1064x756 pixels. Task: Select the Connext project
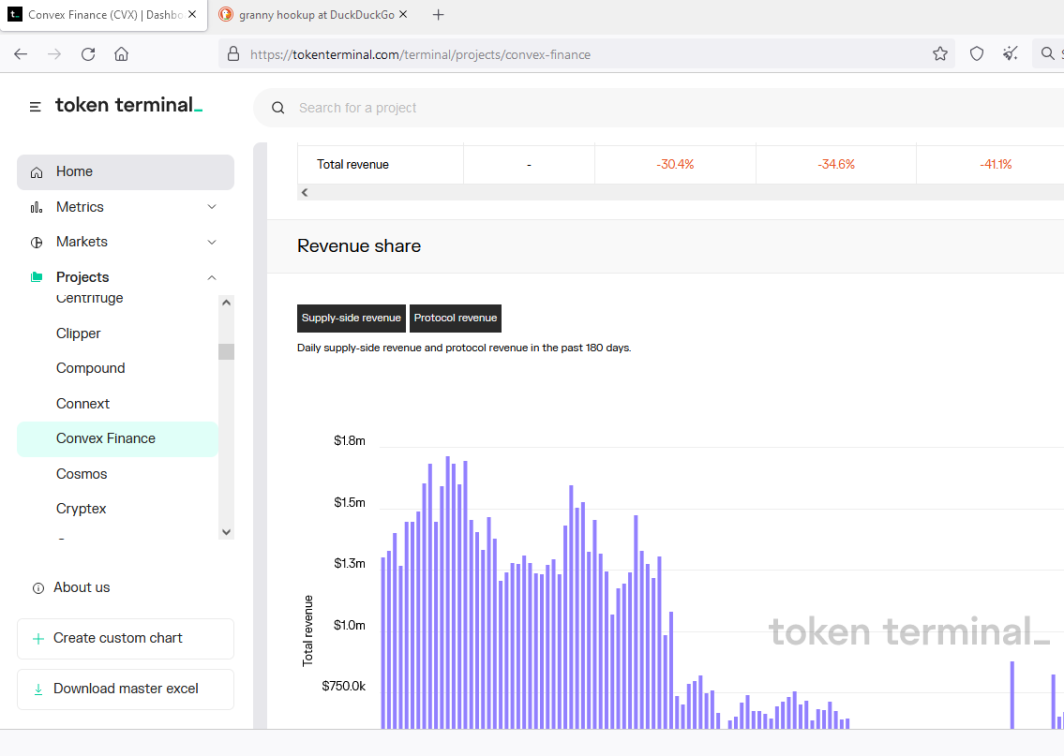(x=83, y=403)
